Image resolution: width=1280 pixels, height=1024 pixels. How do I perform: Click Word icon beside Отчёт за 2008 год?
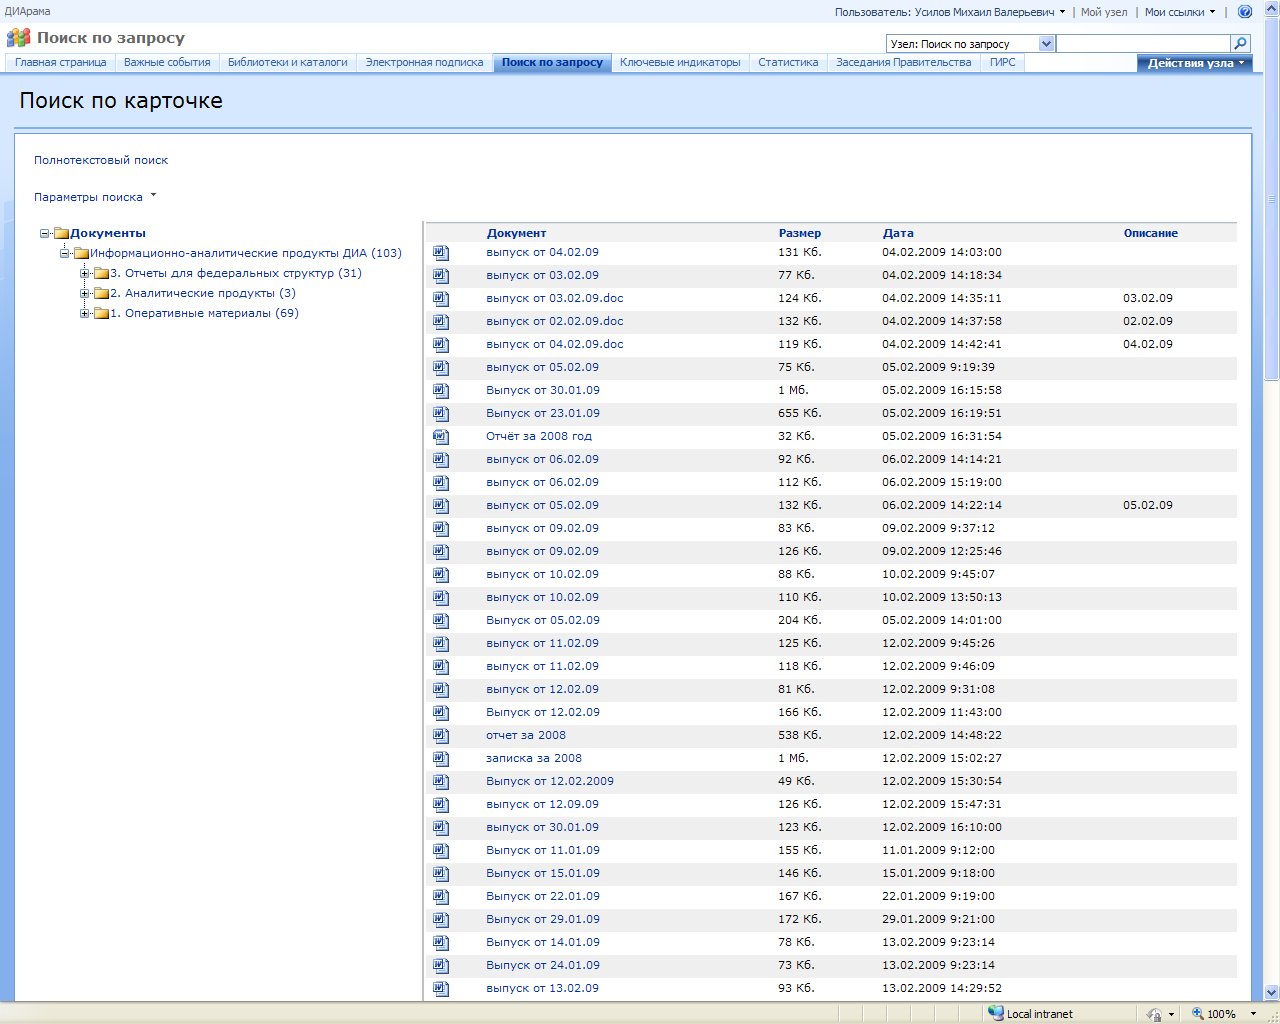(x=441, y=437)
